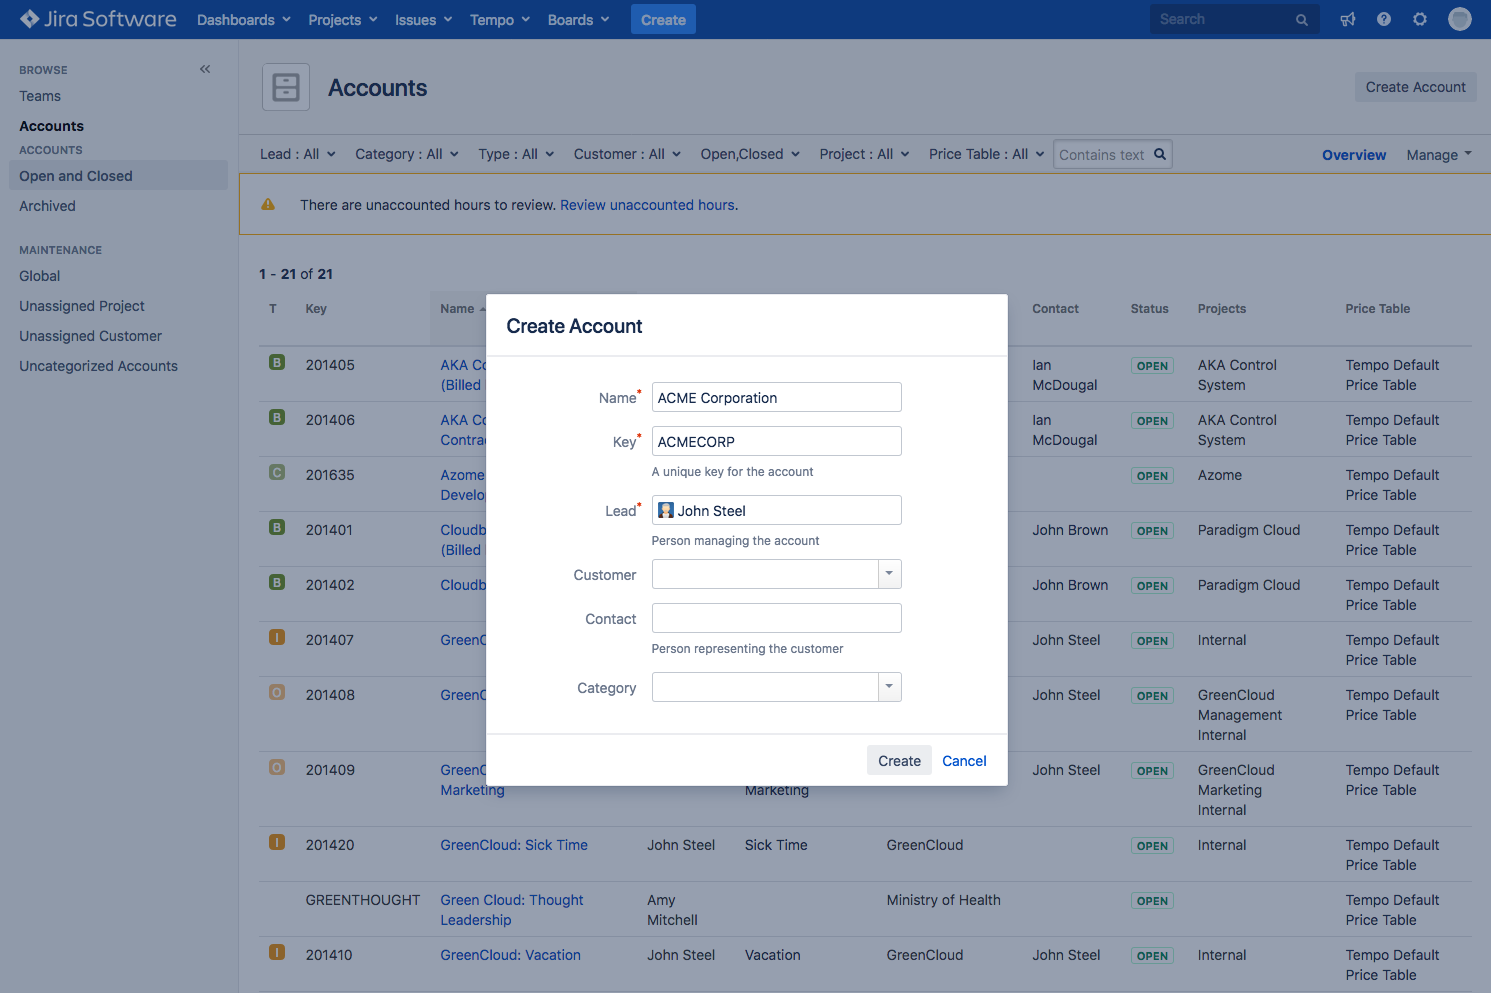Open the settings gear icon
The width and height of the screenshot is (1491, 993).
pyautogui.click(x=1420, y=19)
